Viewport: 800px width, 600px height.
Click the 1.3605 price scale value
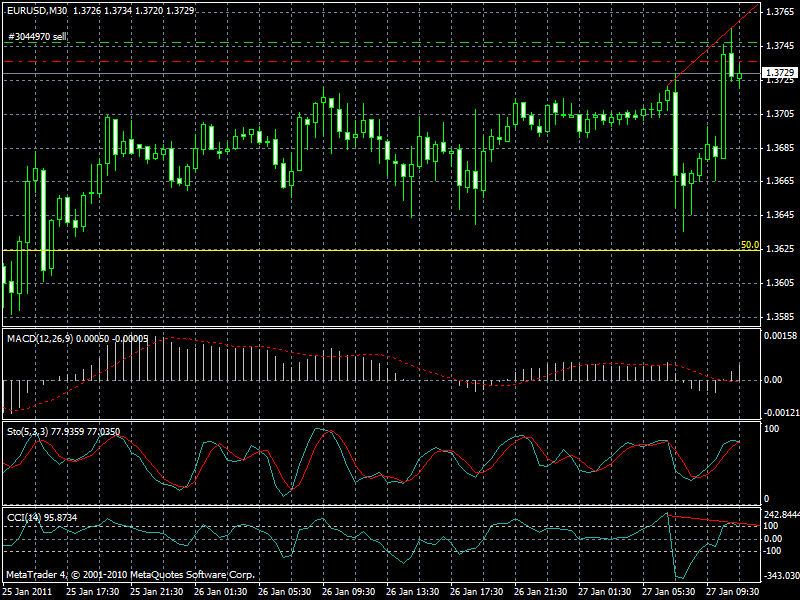click(x=780, y=283)
